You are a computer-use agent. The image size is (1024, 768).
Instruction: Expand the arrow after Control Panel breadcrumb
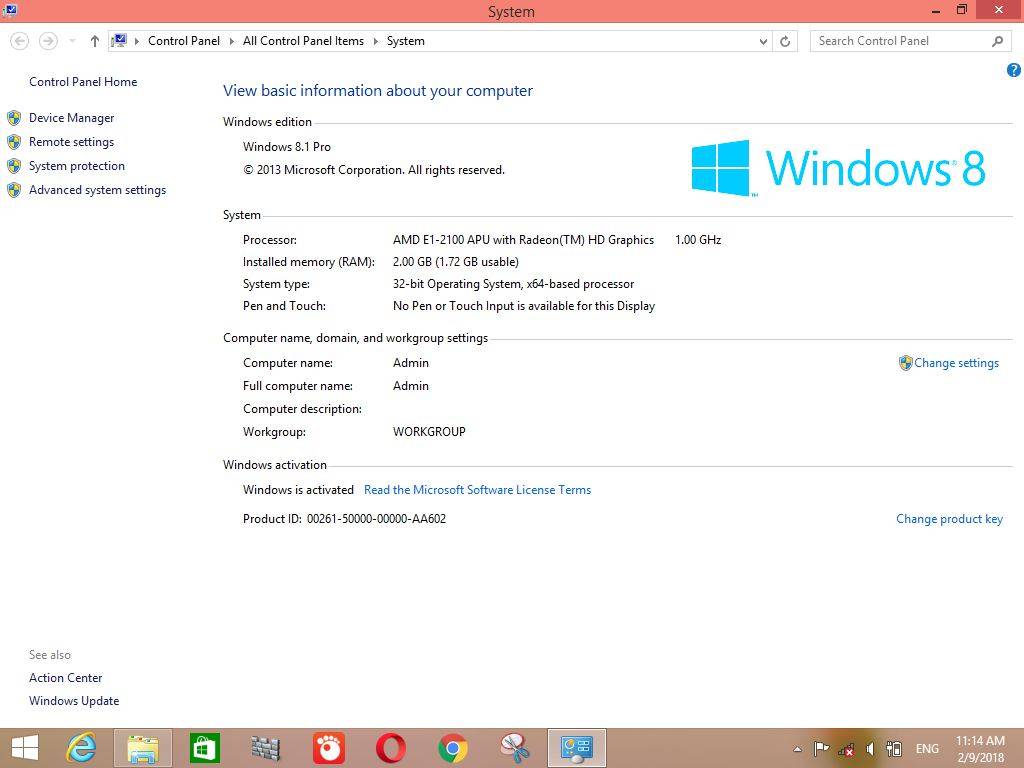point(231,41)
